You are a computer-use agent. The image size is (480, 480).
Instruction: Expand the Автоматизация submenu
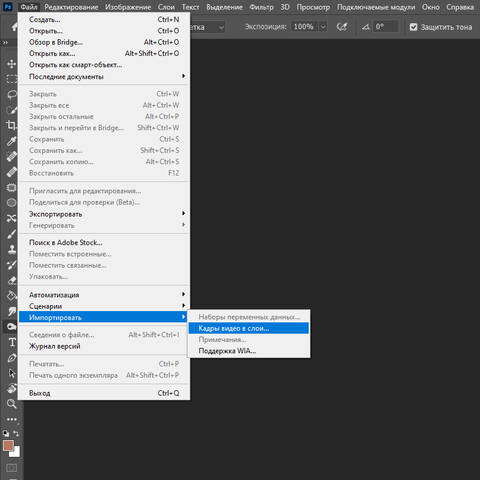[104, 295]
